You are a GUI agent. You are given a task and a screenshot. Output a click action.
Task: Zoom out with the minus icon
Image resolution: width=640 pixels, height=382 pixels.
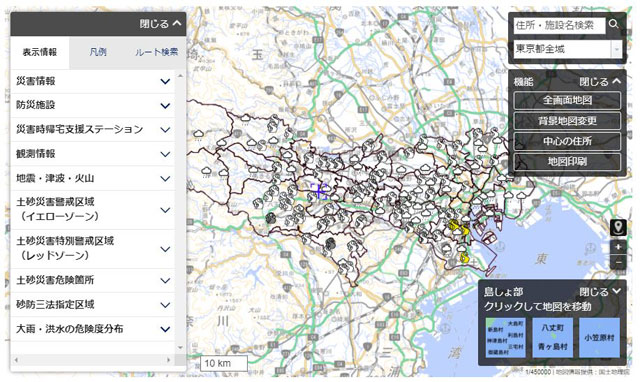(x=618, y=262)
